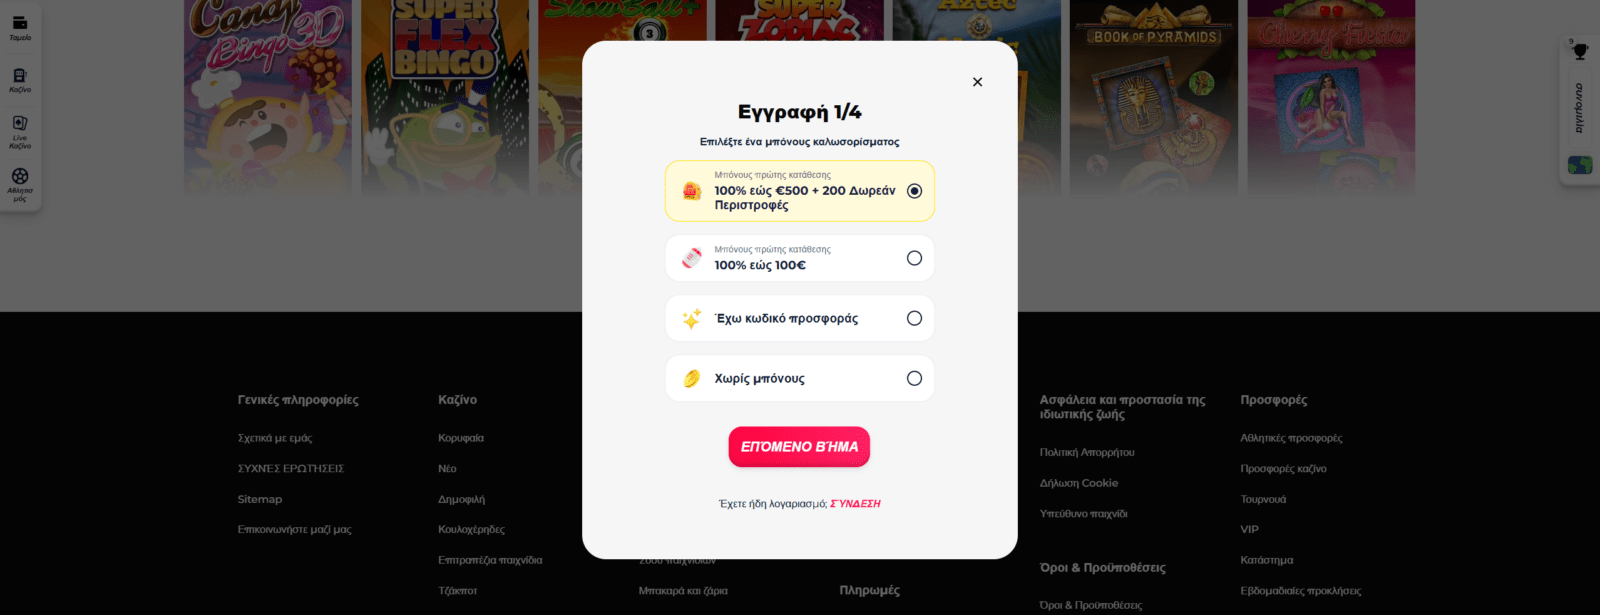This screenshot has width=1600, height=615.
Task: Click the gift icon of €500 bonus
Action: click(x=691, y=191)
